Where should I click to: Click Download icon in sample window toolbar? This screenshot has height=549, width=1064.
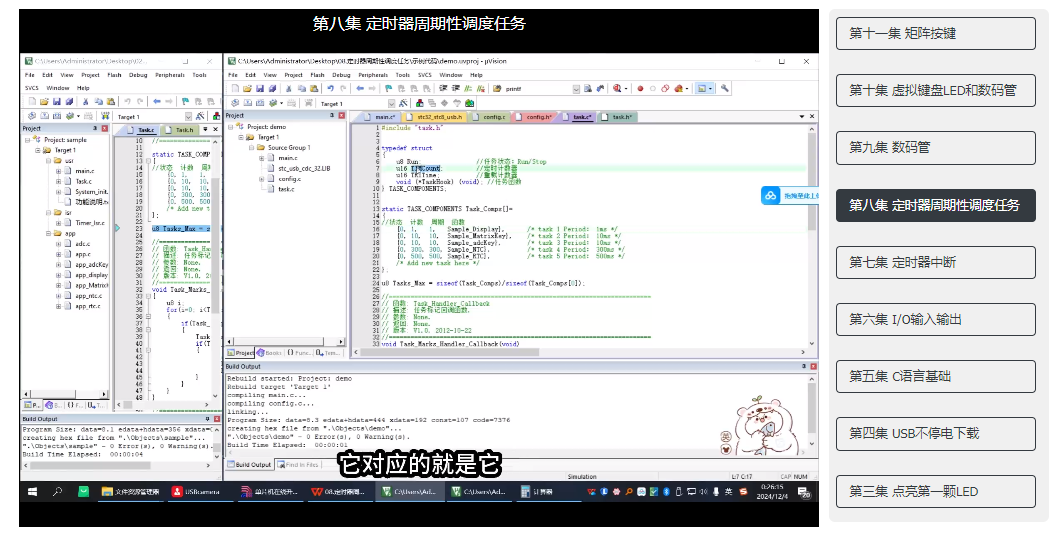[105, 116]
